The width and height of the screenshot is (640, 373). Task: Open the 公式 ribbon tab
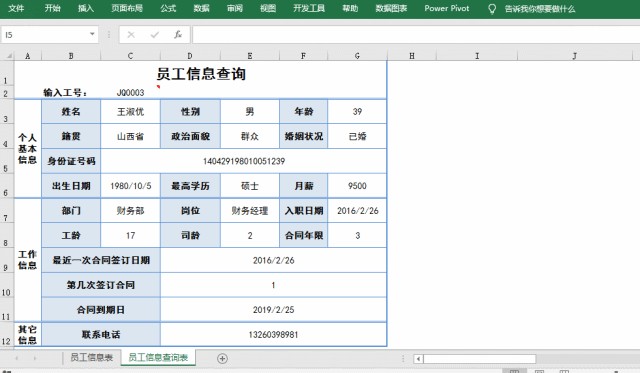168,8
